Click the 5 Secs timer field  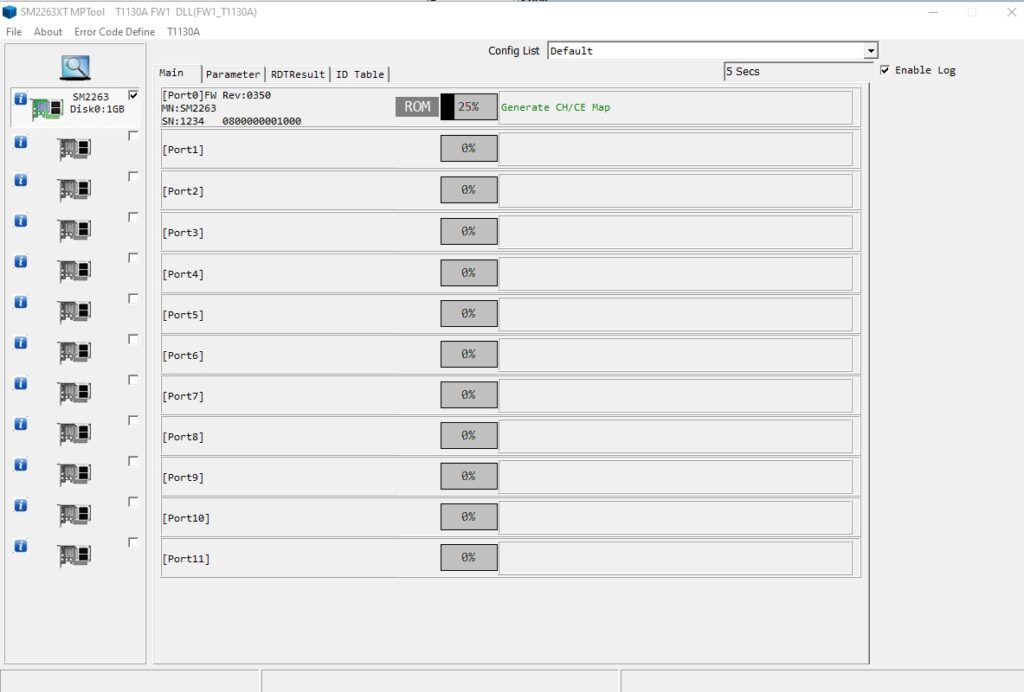point(798,71)
